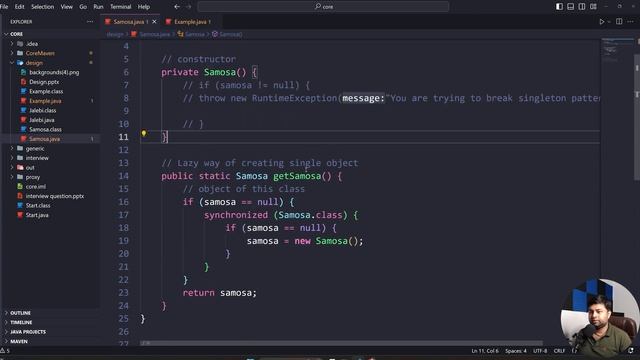Change CRLF line ending status

(x=559, y=351)
